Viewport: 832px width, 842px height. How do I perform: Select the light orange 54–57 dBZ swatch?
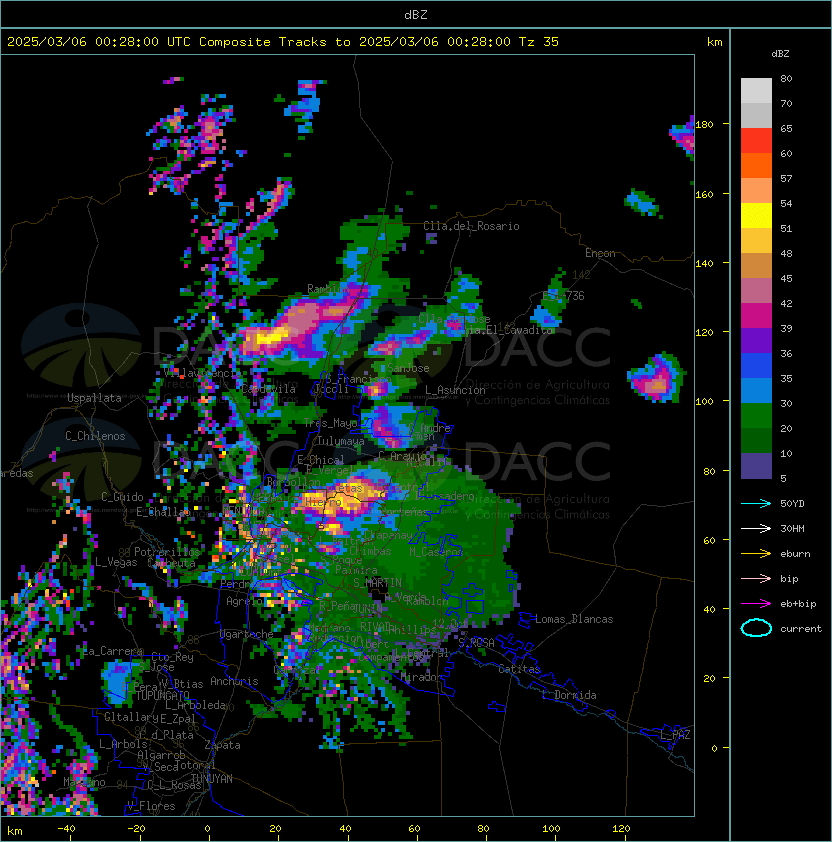click(x=756, y=191)
